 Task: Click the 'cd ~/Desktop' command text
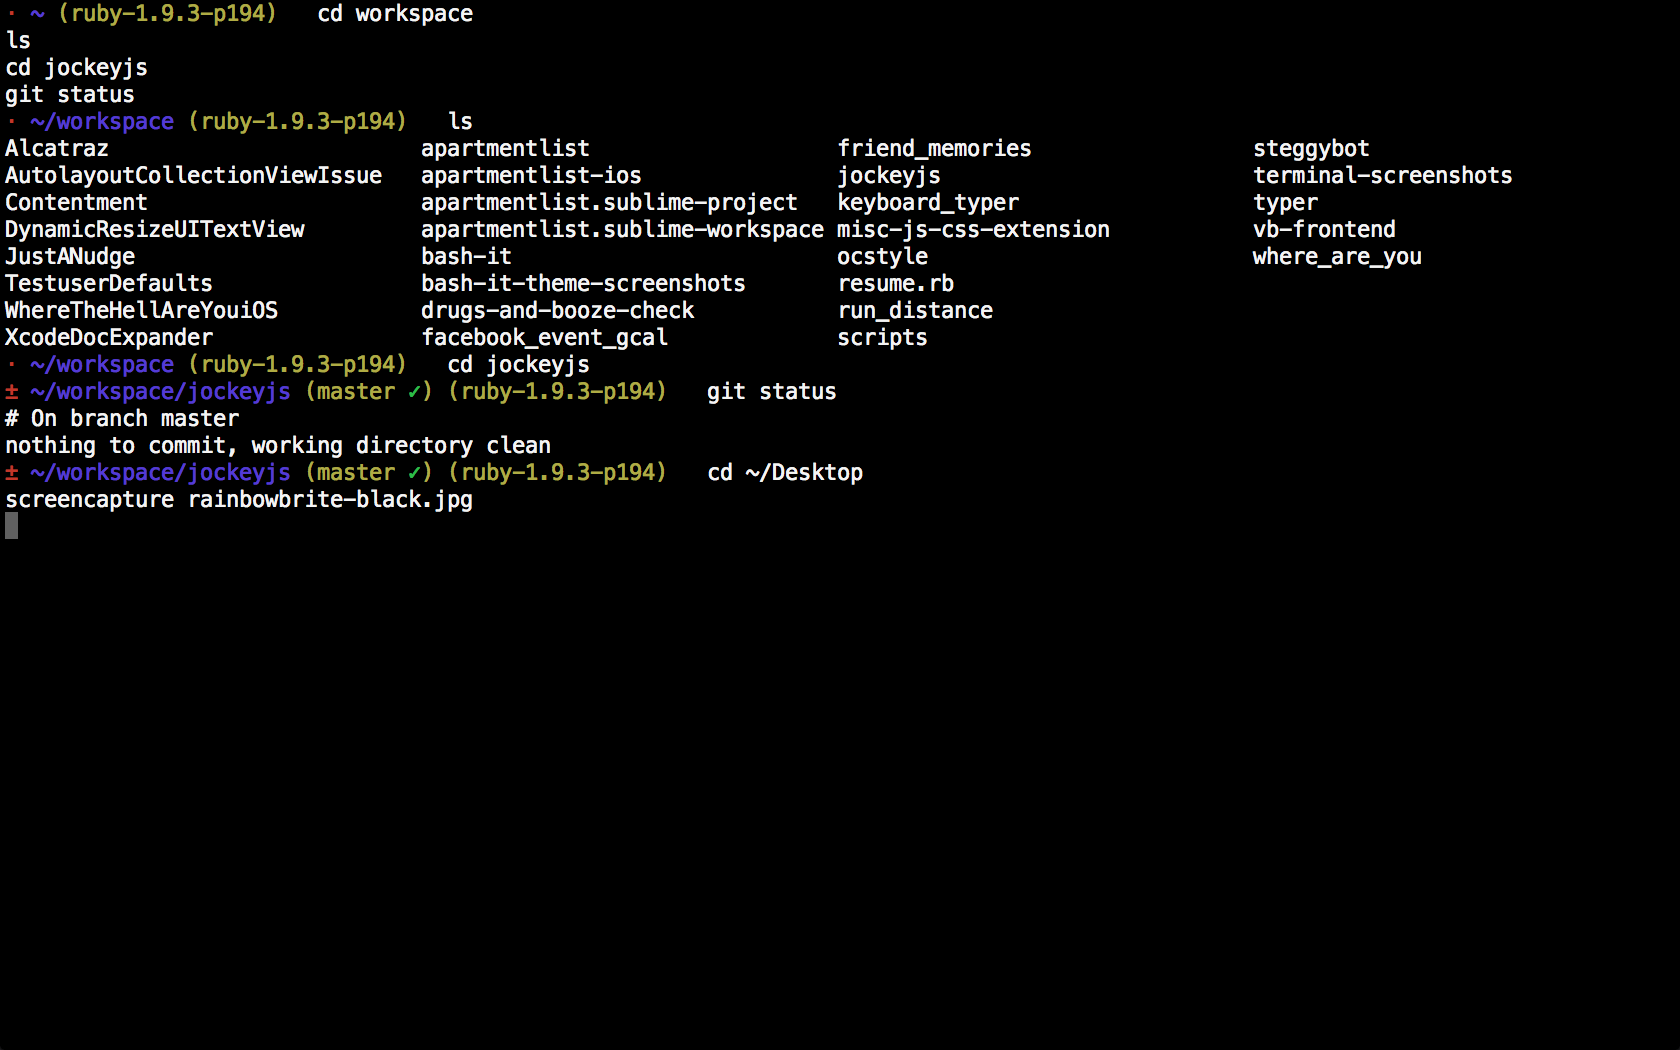pos(785,473)
